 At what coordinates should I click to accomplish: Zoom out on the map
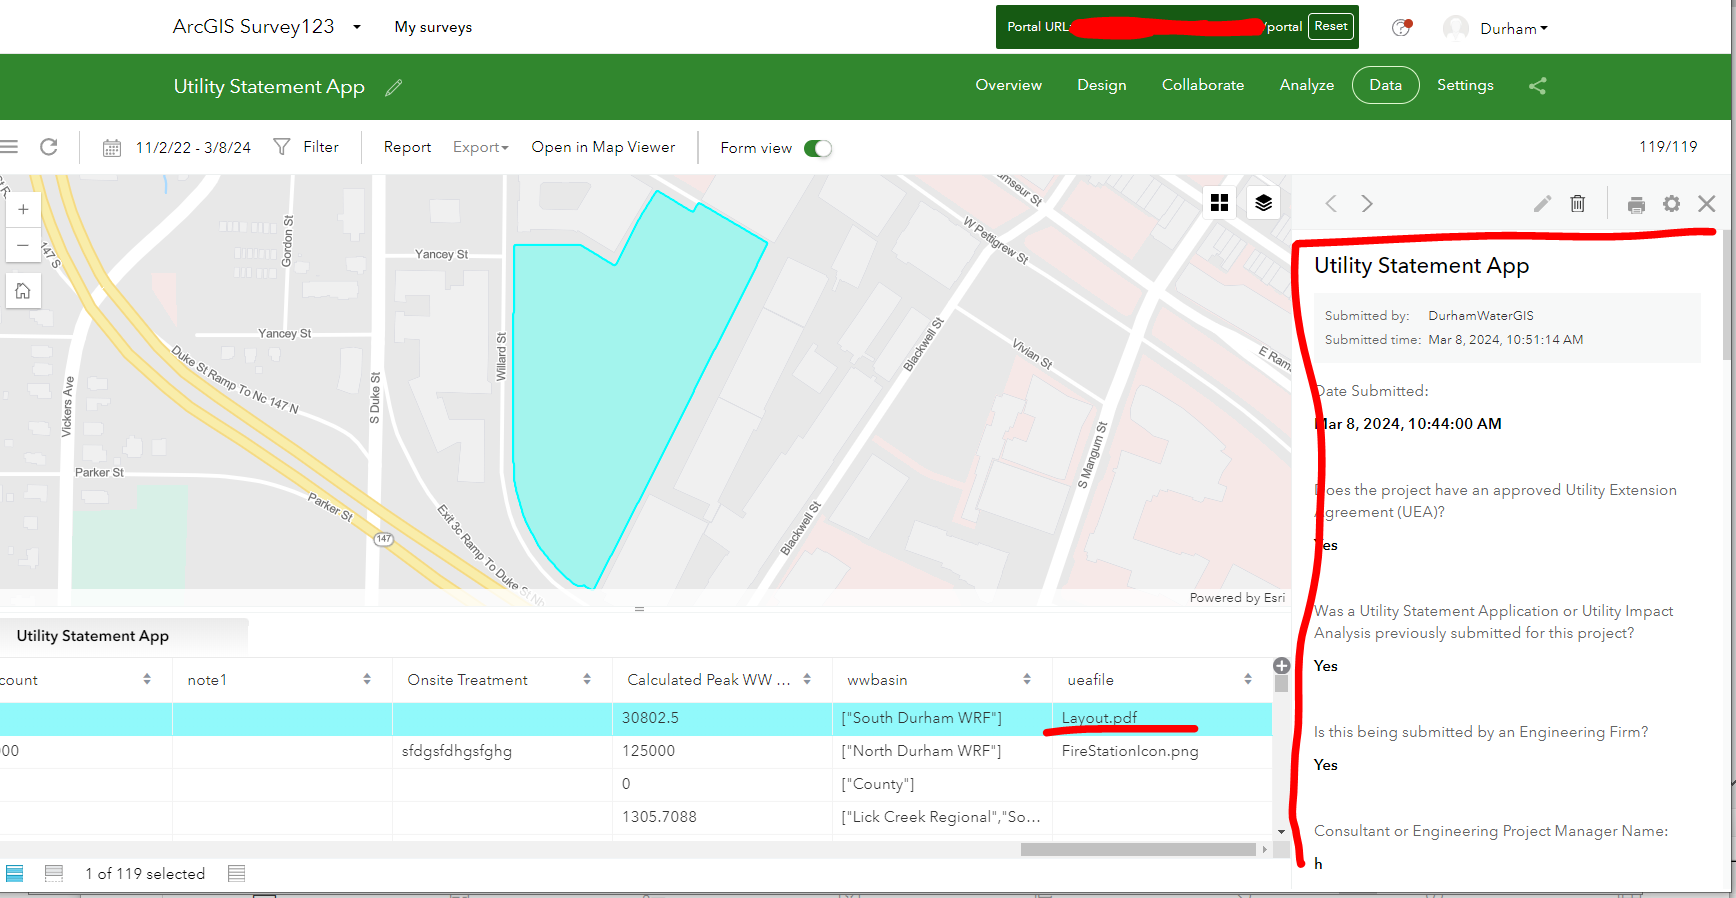pos(23,245)
